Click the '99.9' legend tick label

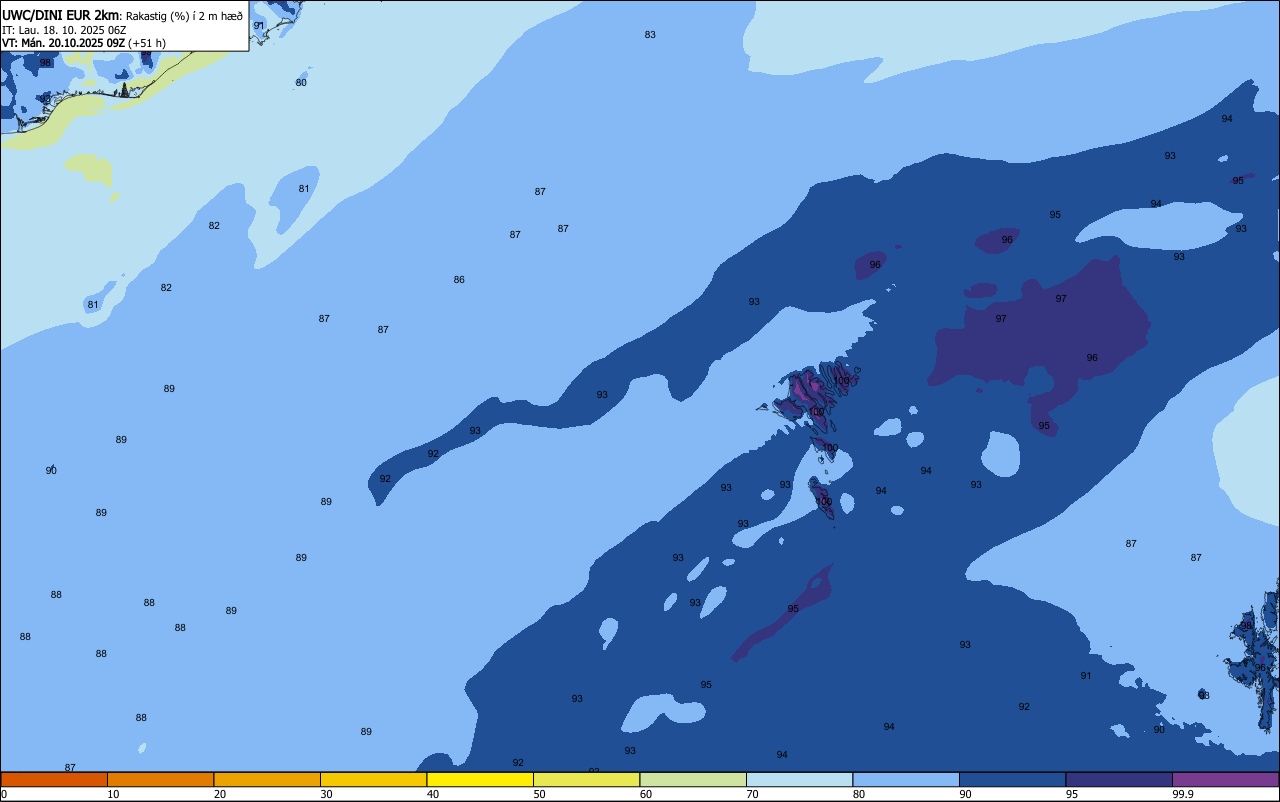pyautogui.click(x=1182, y=794)
